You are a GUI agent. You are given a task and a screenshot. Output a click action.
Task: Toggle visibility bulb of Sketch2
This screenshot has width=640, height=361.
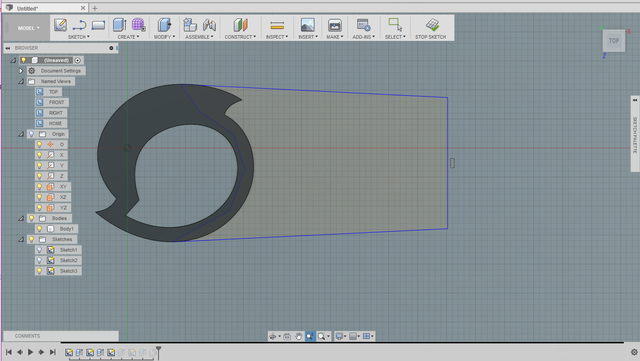[x=40, y=260]
